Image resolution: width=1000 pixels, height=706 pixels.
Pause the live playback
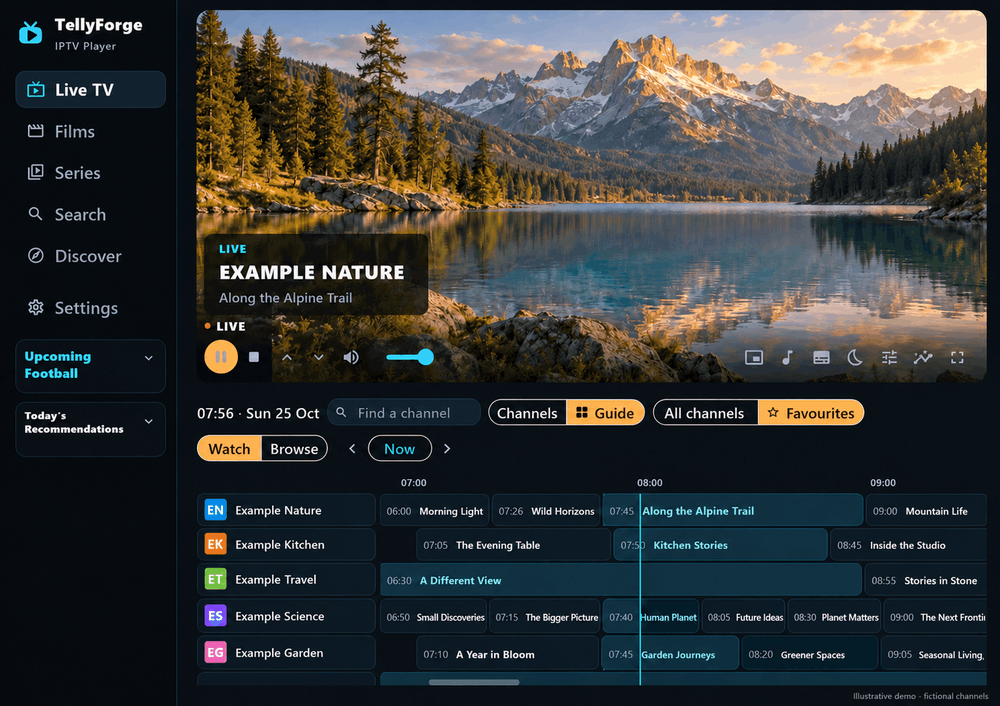(221, 357)
